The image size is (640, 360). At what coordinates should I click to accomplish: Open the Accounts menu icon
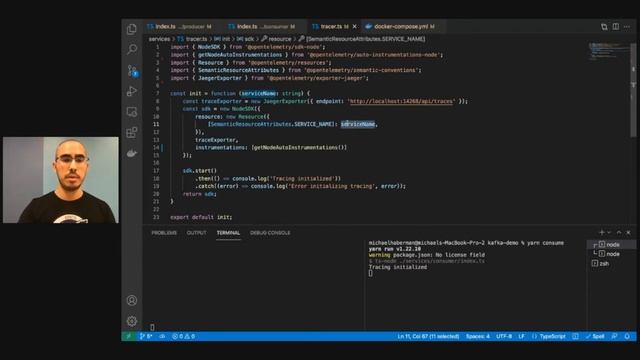[131, 300]
